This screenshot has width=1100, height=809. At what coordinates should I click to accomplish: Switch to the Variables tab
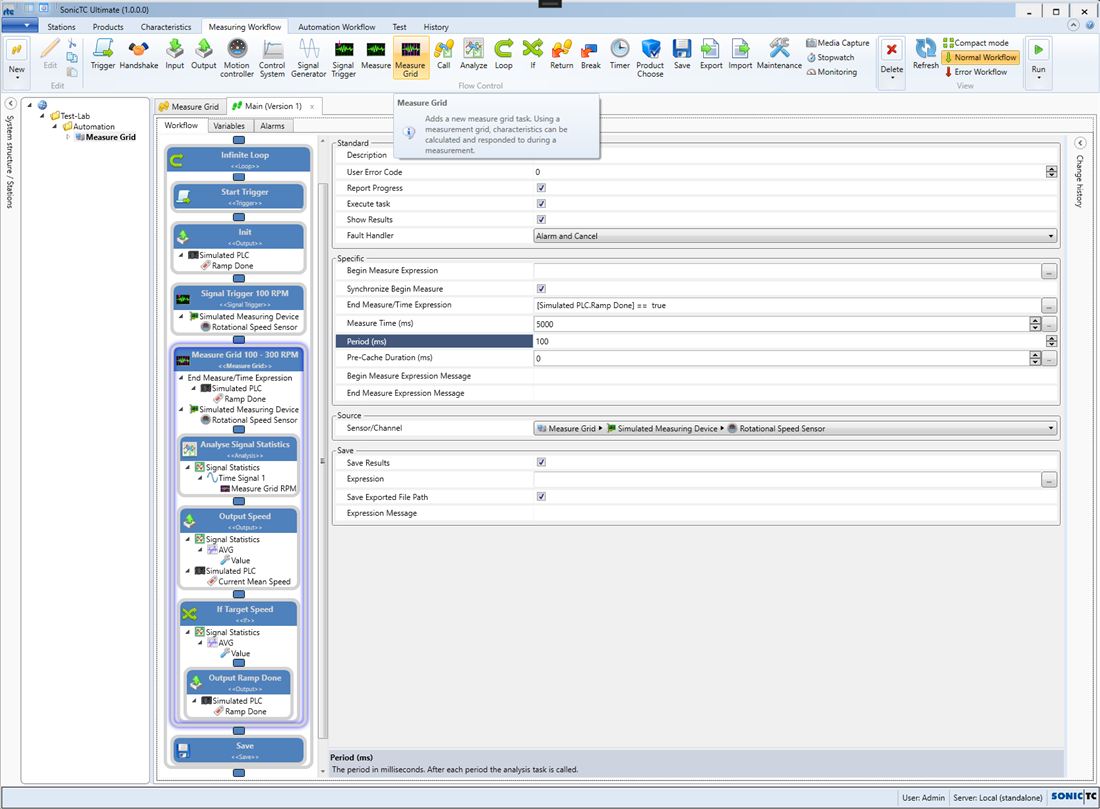pos(229,126)
